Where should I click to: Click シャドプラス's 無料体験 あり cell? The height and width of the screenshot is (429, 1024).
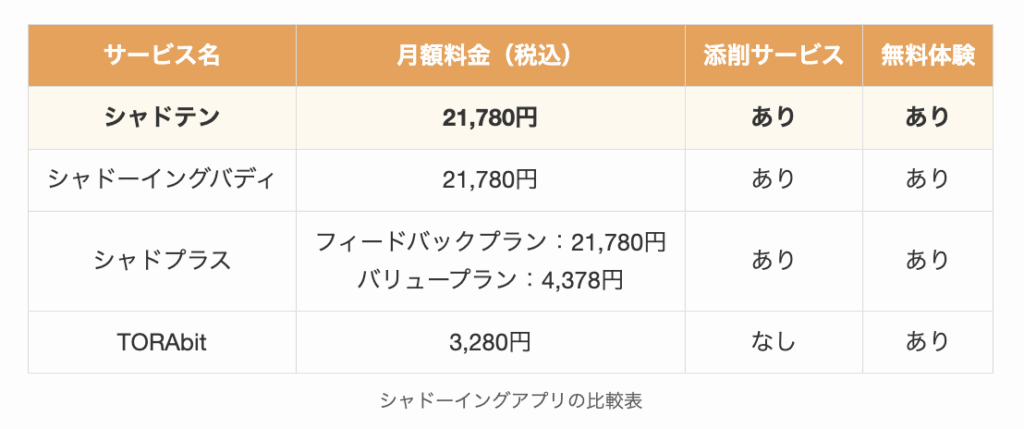927,261
